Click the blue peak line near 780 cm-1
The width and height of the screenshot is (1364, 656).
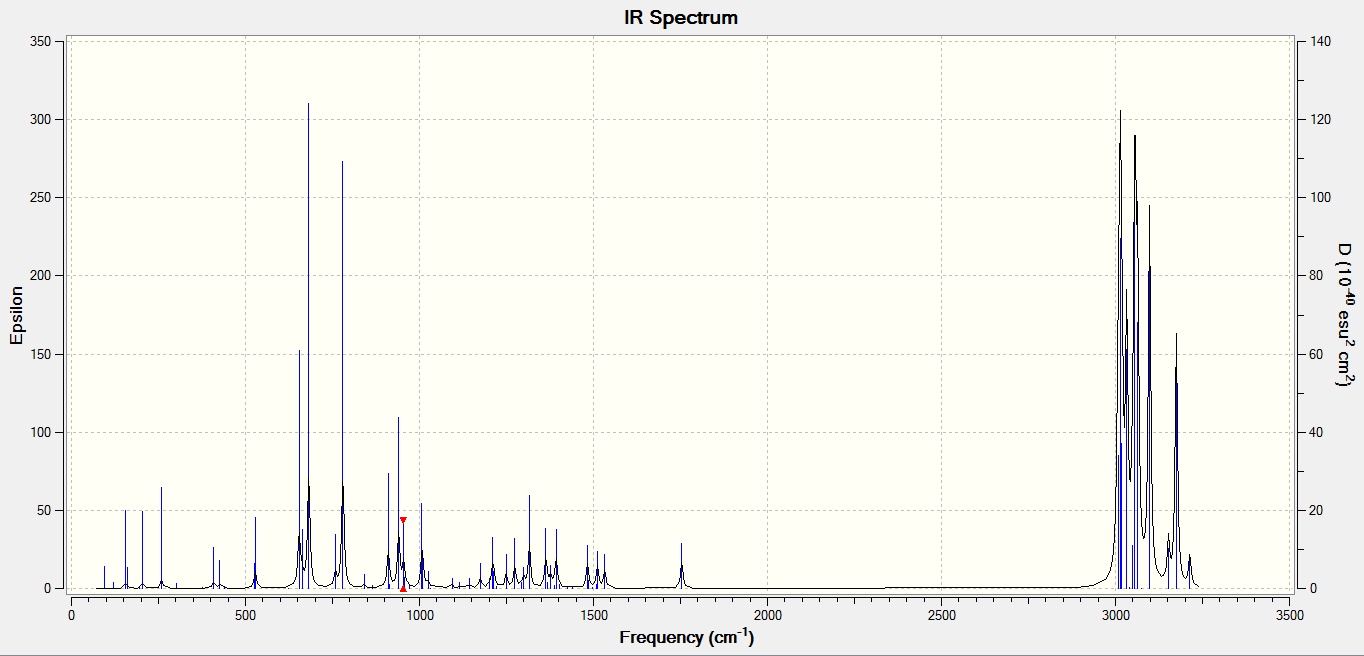[x=342, y=374]
